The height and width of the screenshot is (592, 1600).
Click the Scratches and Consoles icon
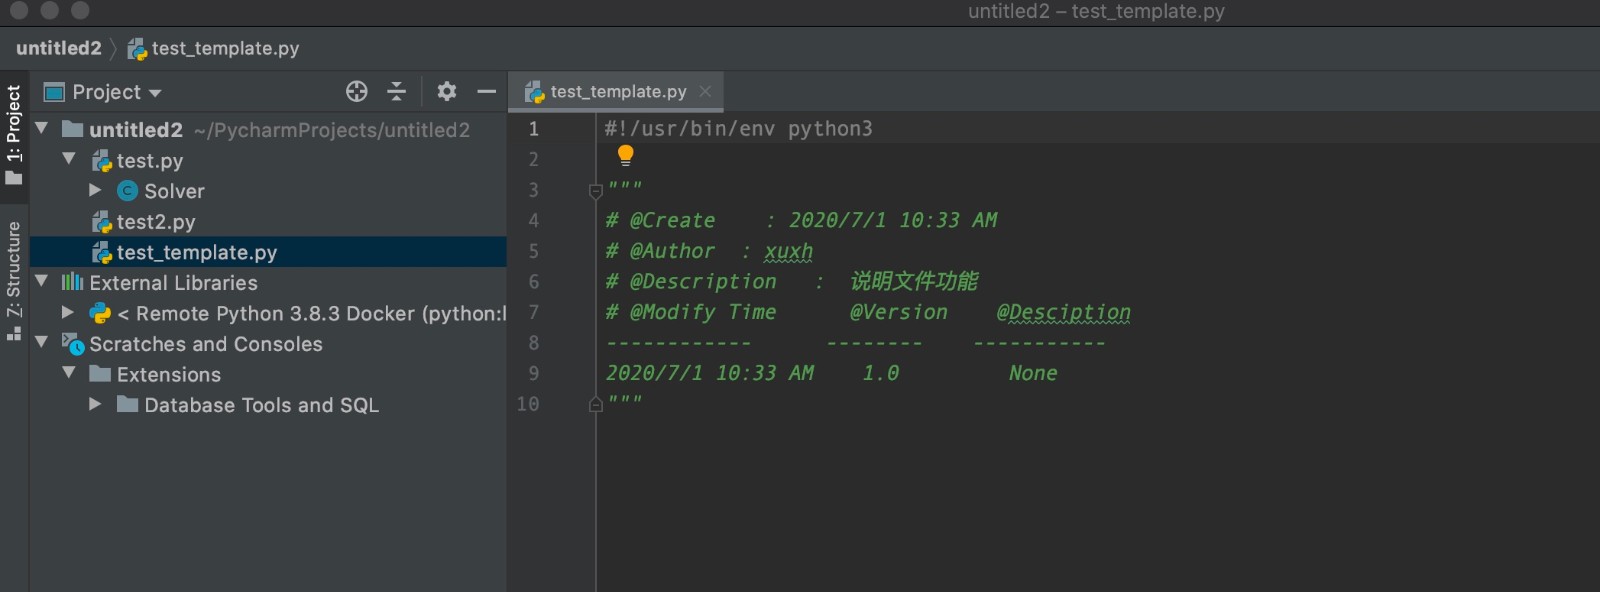click(x=73, y=344)
